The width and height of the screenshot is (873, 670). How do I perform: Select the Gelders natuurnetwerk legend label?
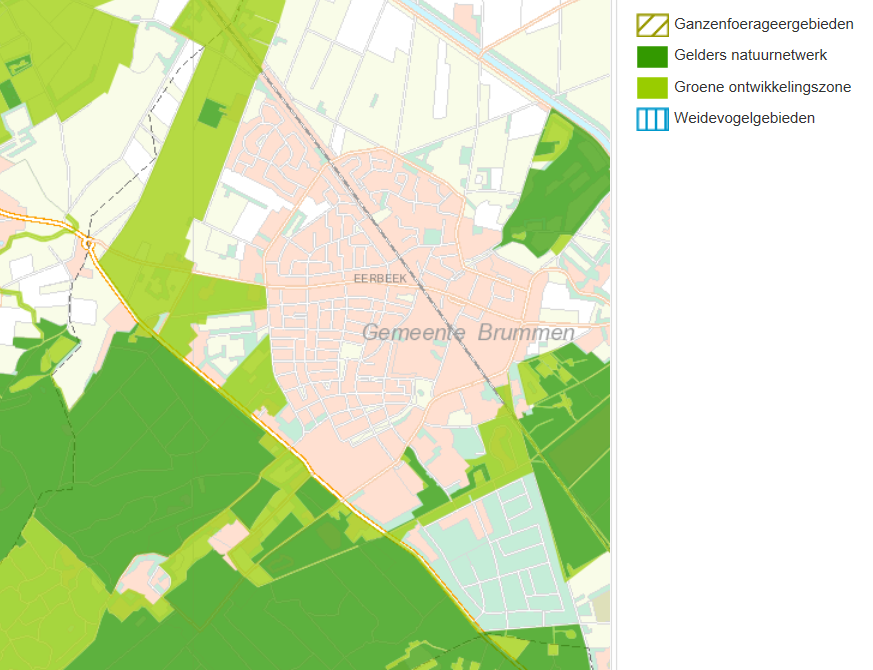click(x=751, y=55)
